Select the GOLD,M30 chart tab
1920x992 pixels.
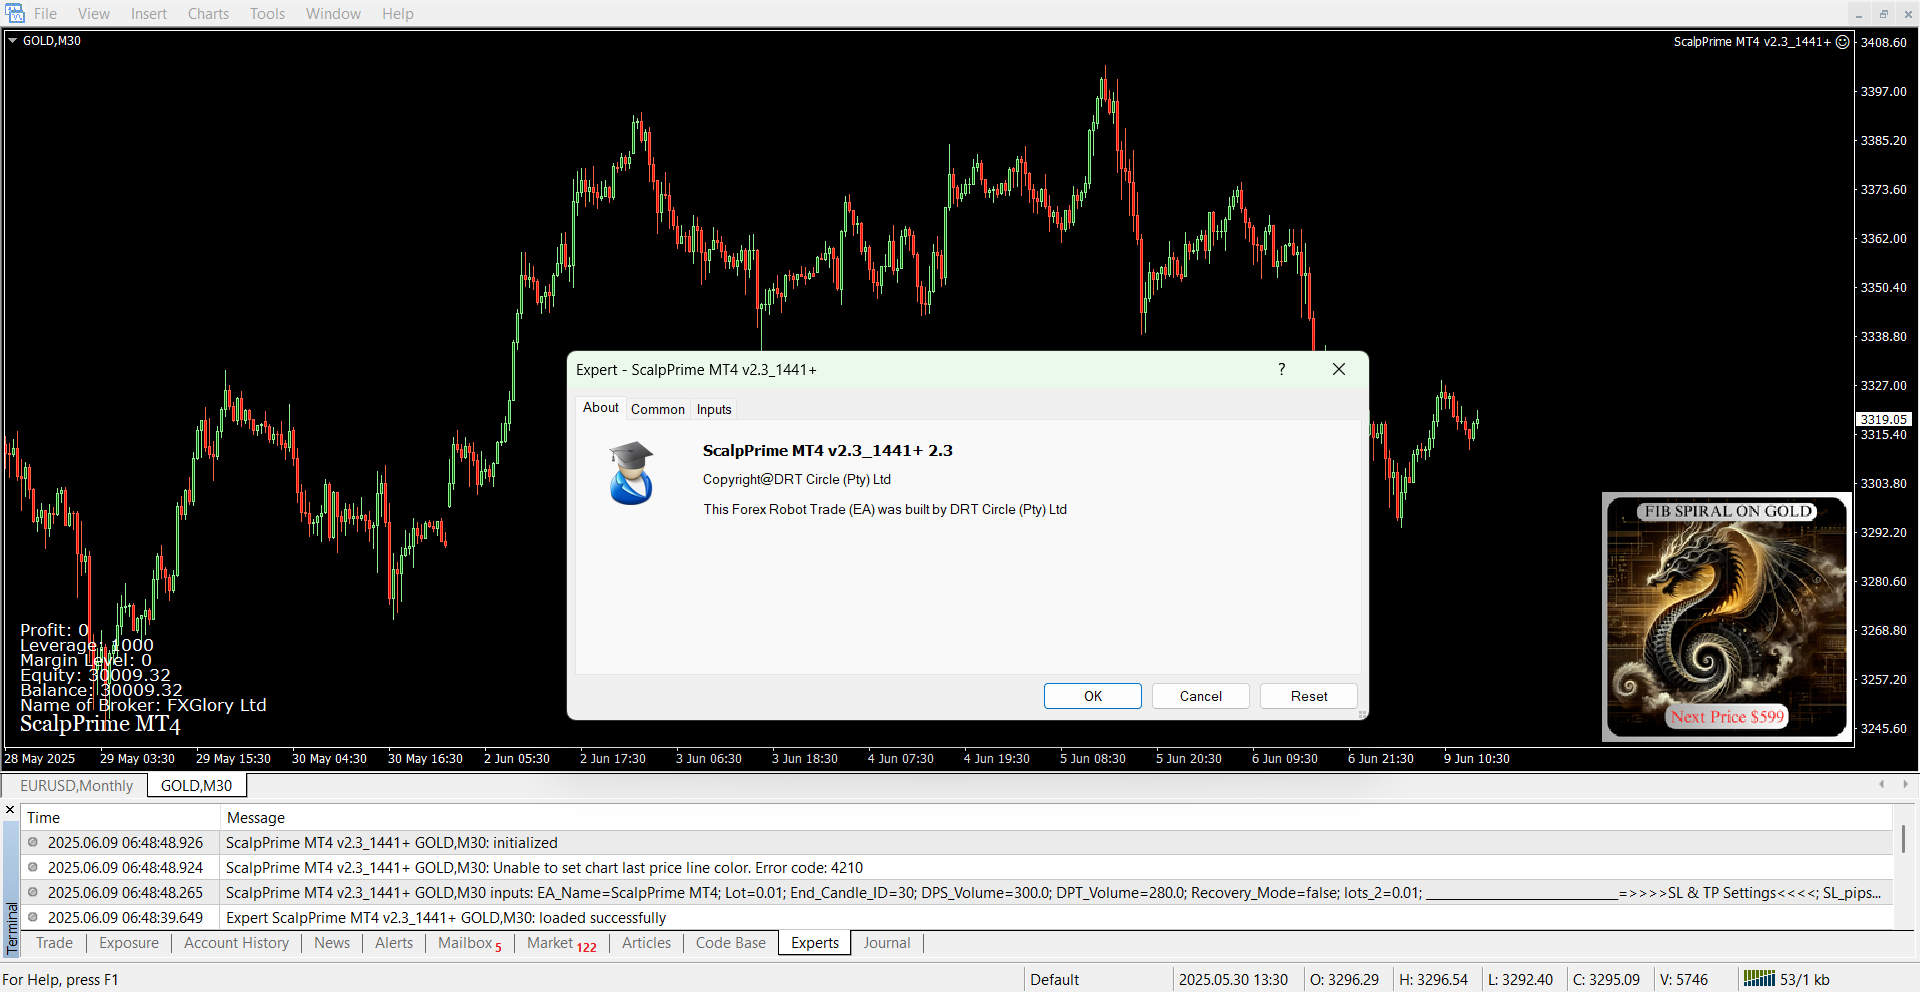point(196,786)
